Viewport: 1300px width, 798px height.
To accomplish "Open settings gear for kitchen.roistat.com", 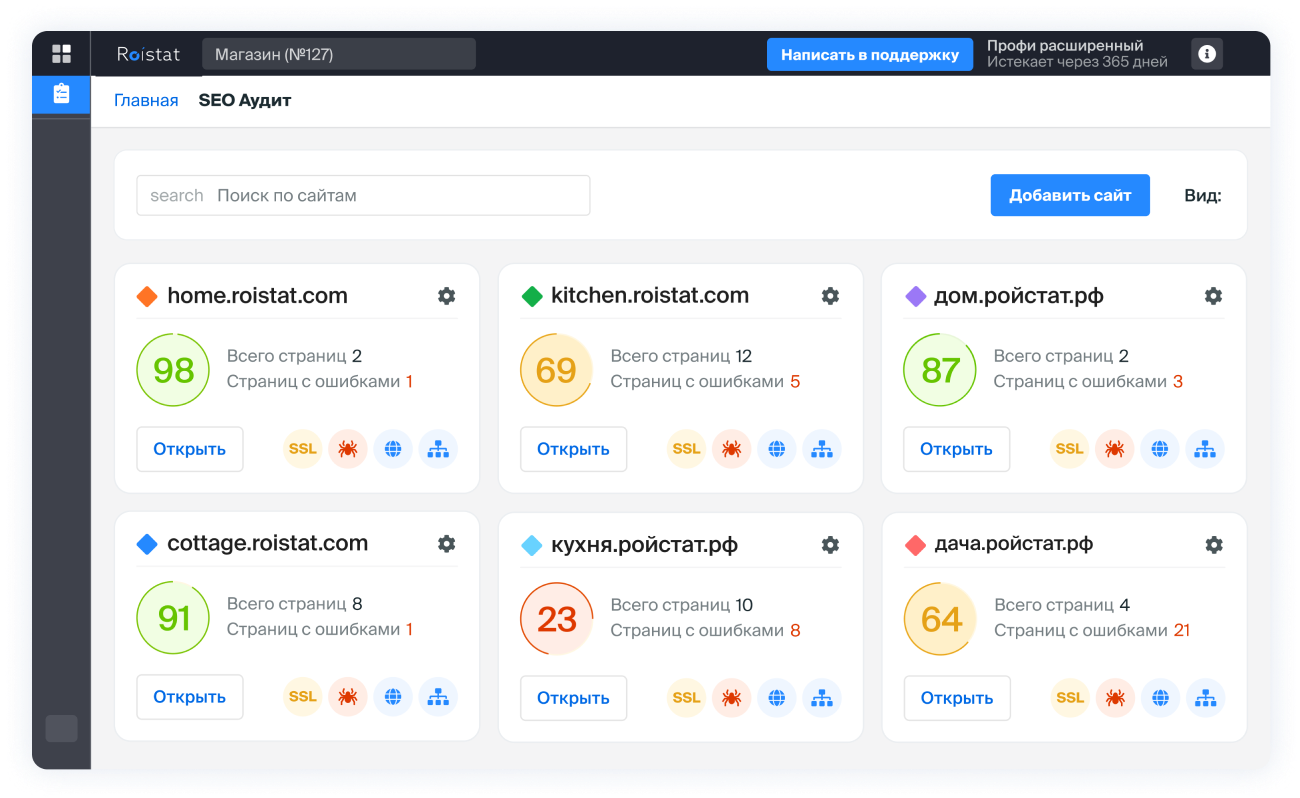I will pos(830,296).
